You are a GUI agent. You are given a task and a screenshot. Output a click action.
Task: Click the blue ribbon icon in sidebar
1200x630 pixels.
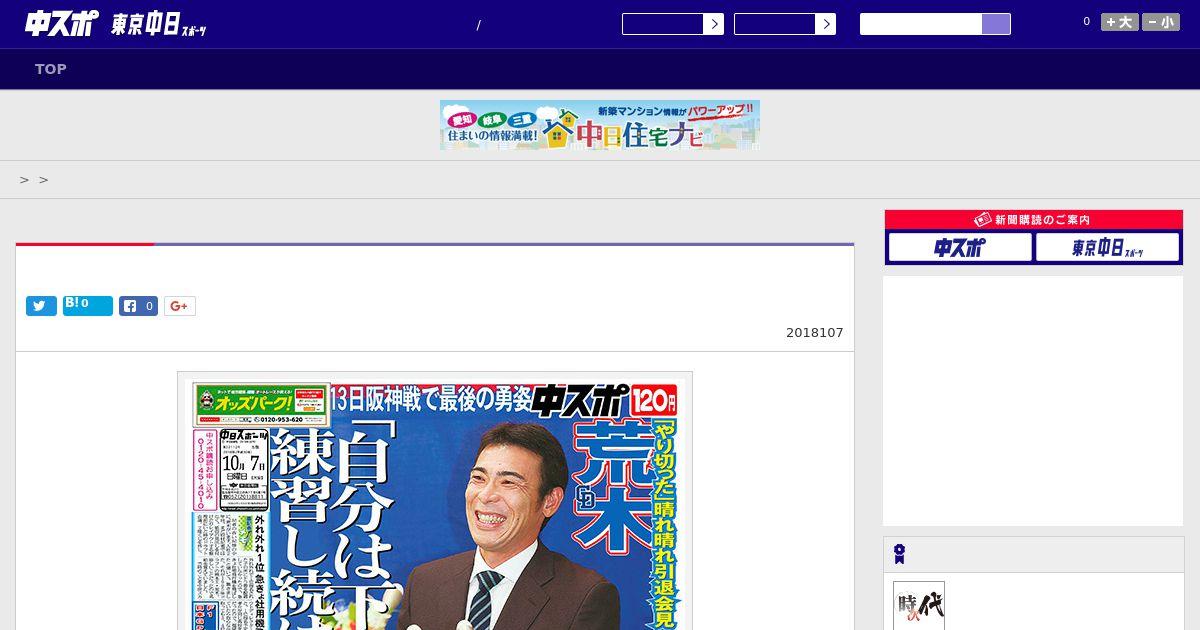pyautogui.click(x=900, y=554)
